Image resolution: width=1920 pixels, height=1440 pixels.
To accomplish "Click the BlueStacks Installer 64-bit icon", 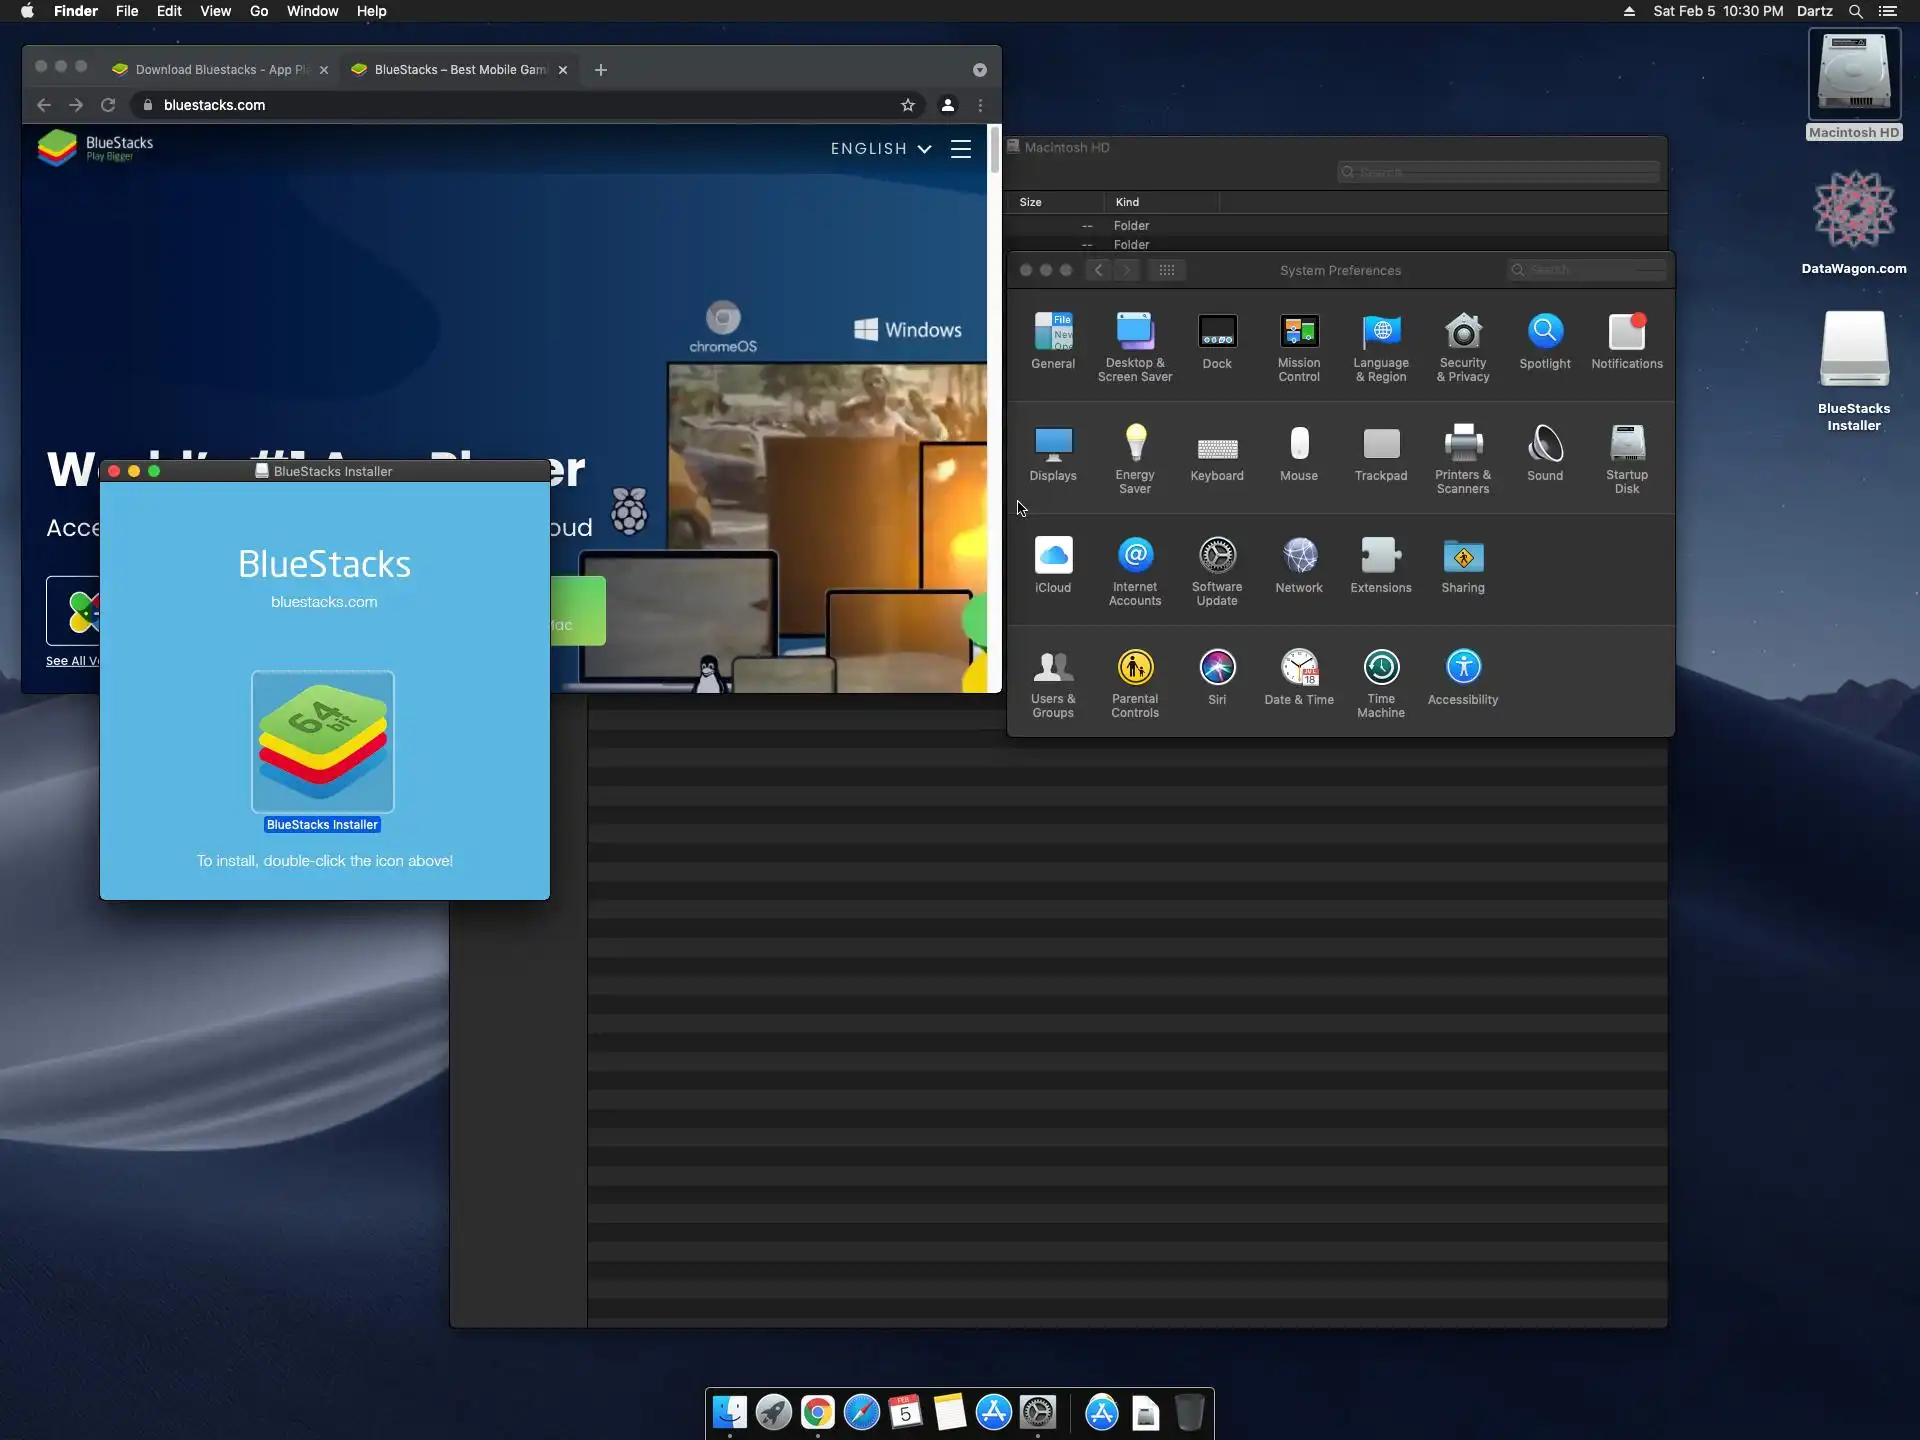I will pos(322,741).
